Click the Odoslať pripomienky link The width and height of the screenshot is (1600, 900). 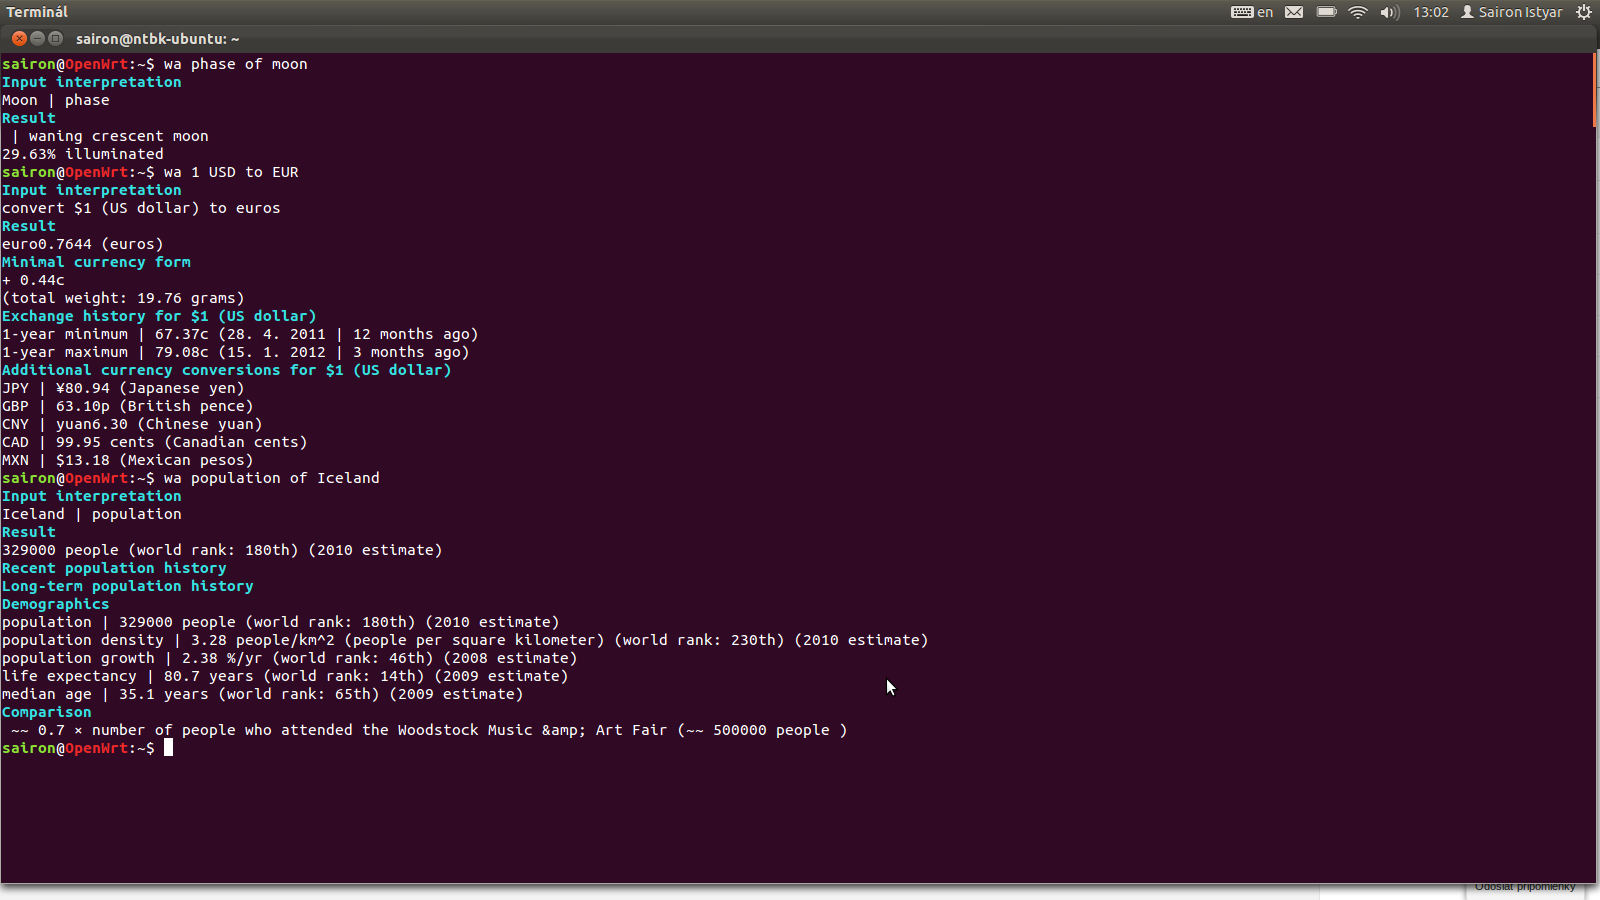pyautogui.click(x=1524, y=885)
